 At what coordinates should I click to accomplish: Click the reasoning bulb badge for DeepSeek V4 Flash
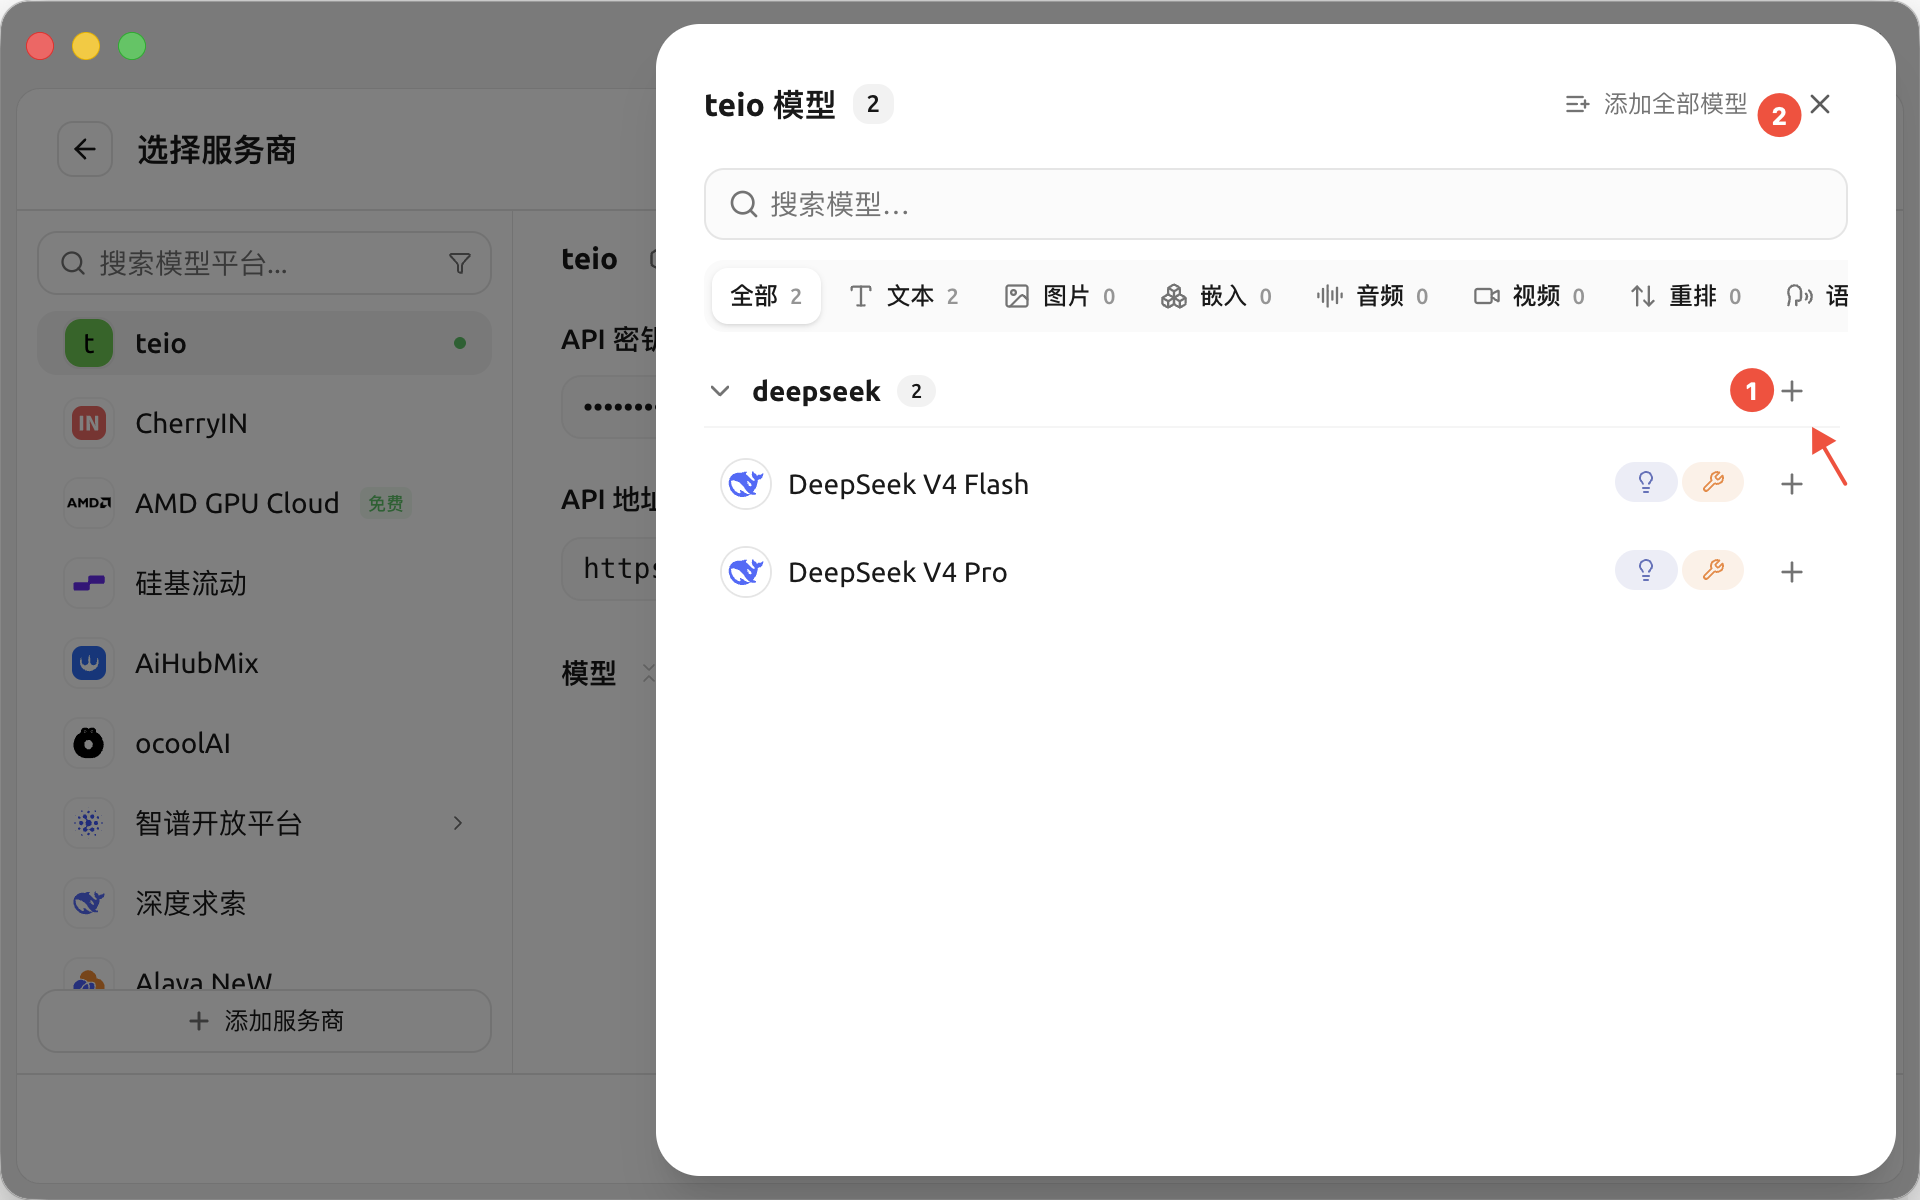pos(1645,483)
